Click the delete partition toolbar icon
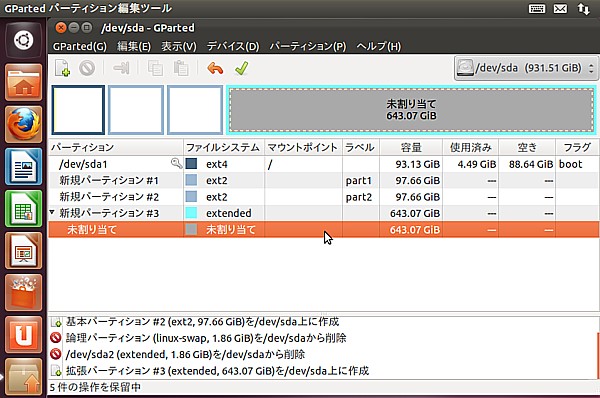This screenshot has height=398, width=600. point(87,68)
